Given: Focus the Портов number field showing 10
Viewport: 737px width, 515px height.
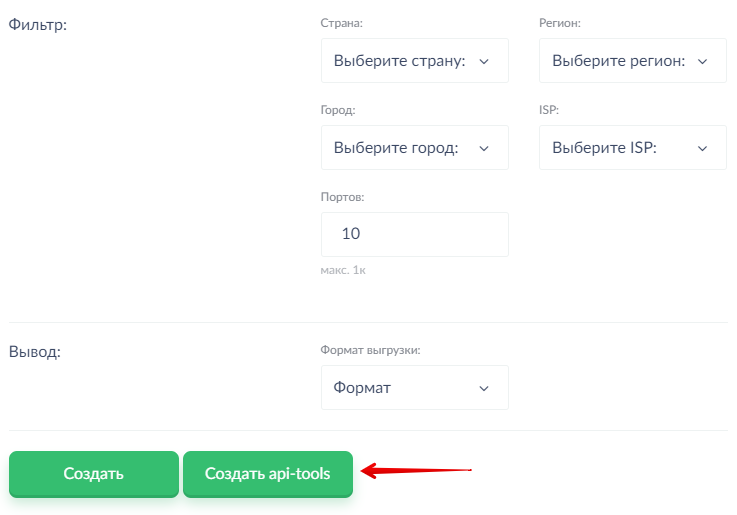Looking at the screenshot, I should coord(415,234).
